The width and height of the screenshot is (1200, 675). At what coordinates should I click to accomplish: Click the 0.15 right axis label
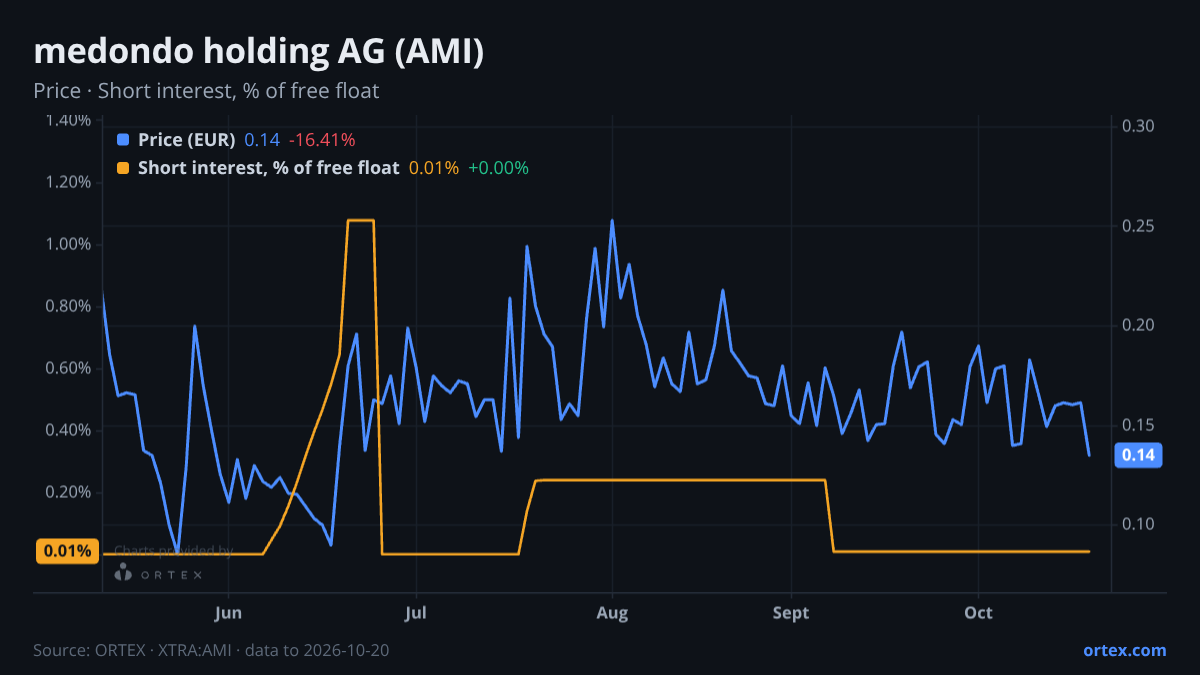[1139, 425]
